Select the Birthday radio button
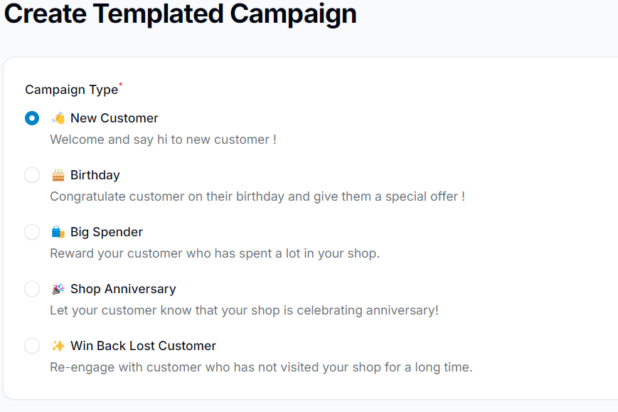Screen dimensions: 618x412 tap(32, 175)
